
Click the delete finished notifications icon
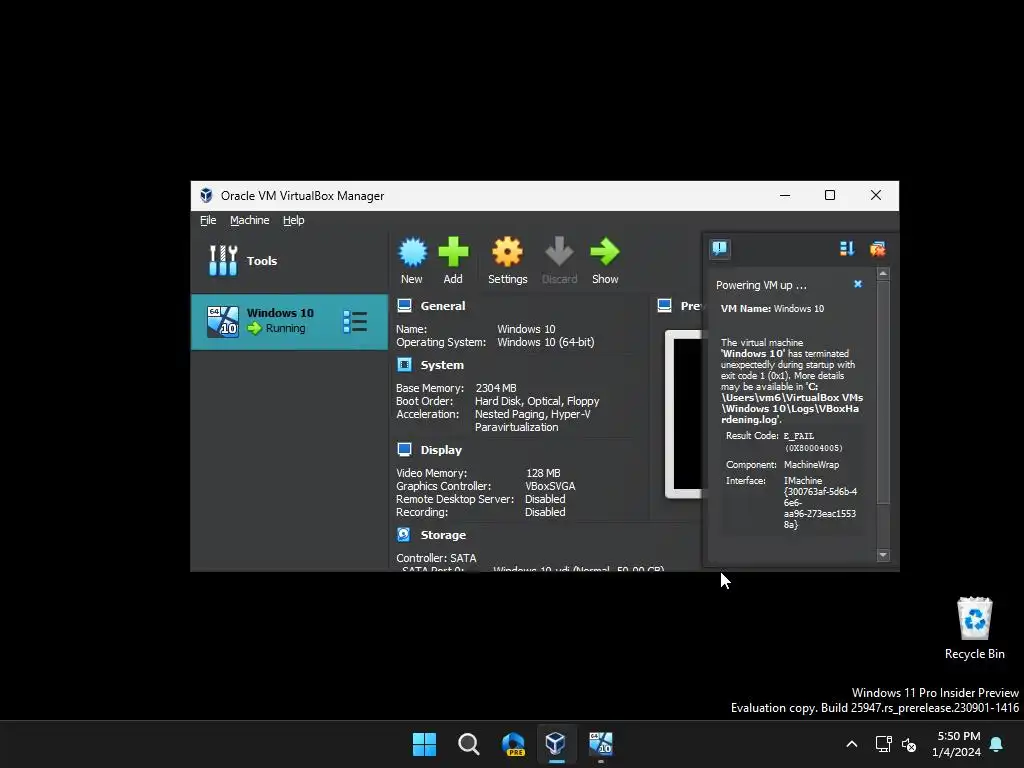pyautogui.click(x=878, y=248)
